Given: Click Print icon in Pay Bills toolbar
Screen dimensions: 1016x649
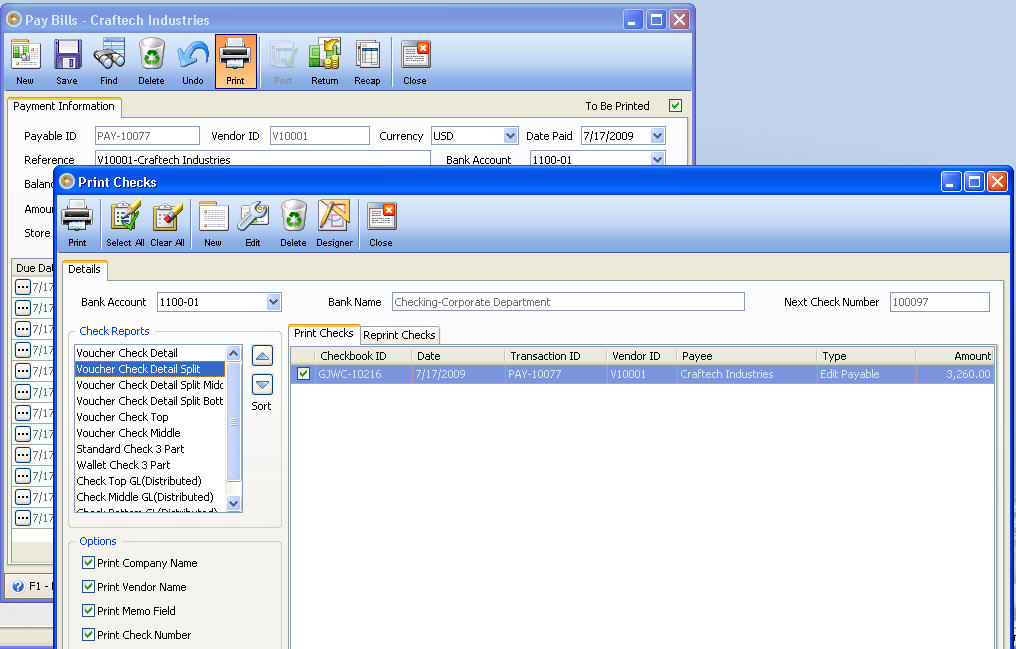Looking at the screenshot, I should click(235, 62).
